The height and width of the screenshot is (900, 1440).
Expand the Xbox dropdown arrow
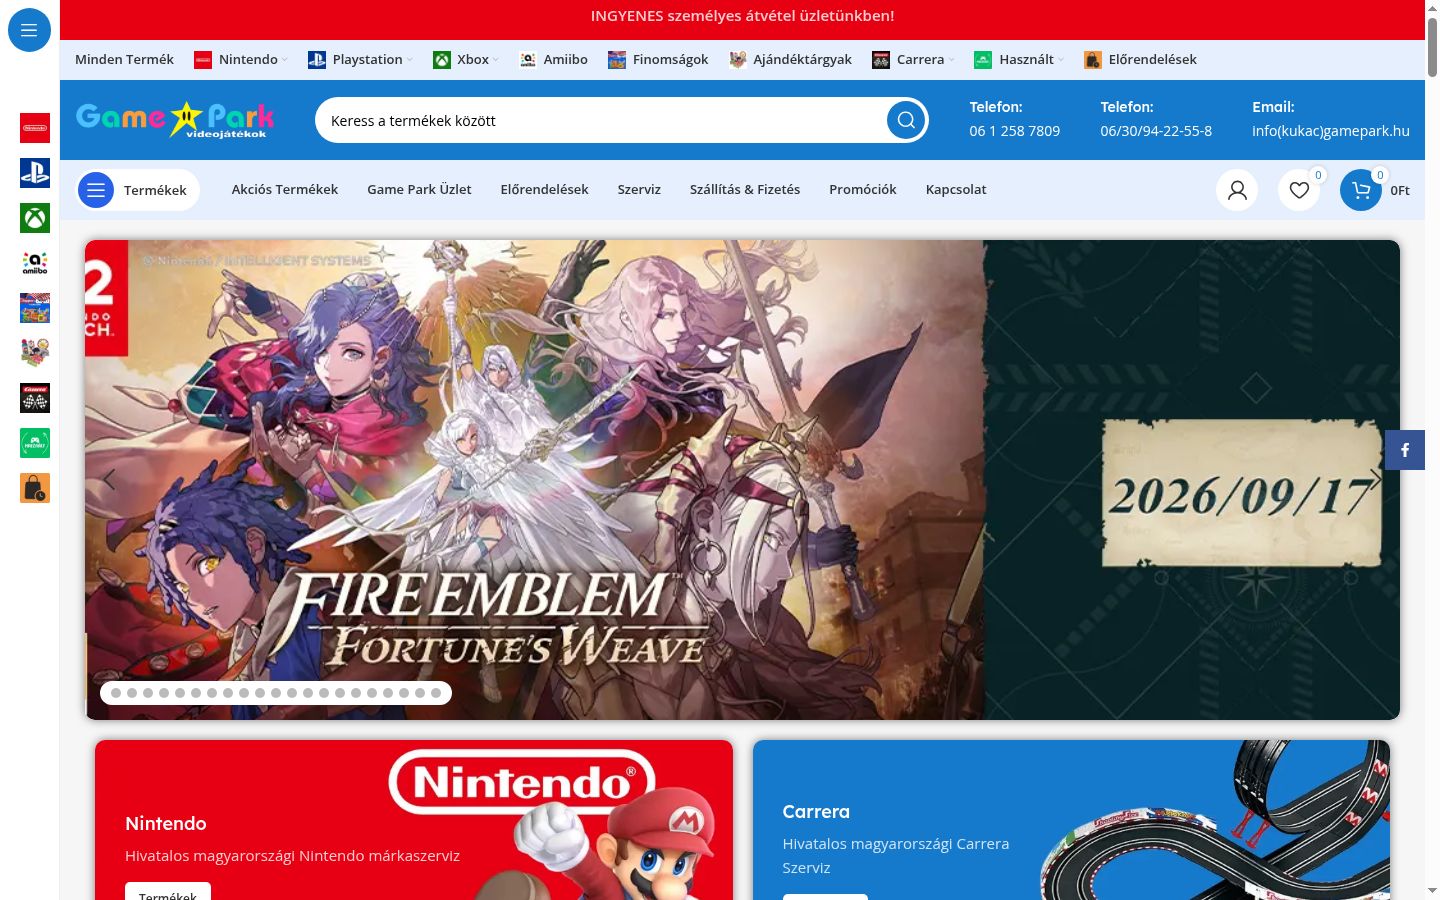(x=496, y=60)
